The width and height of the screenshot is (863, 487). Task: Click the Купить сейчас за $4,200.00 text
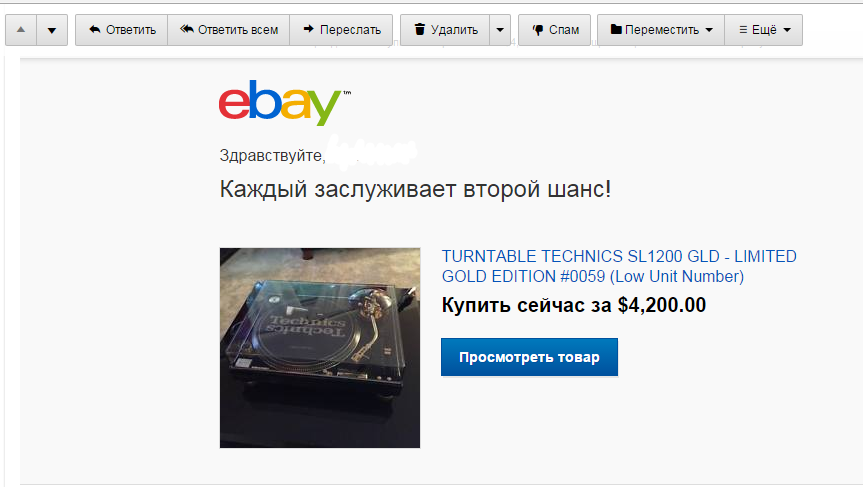tap(573, 305)
